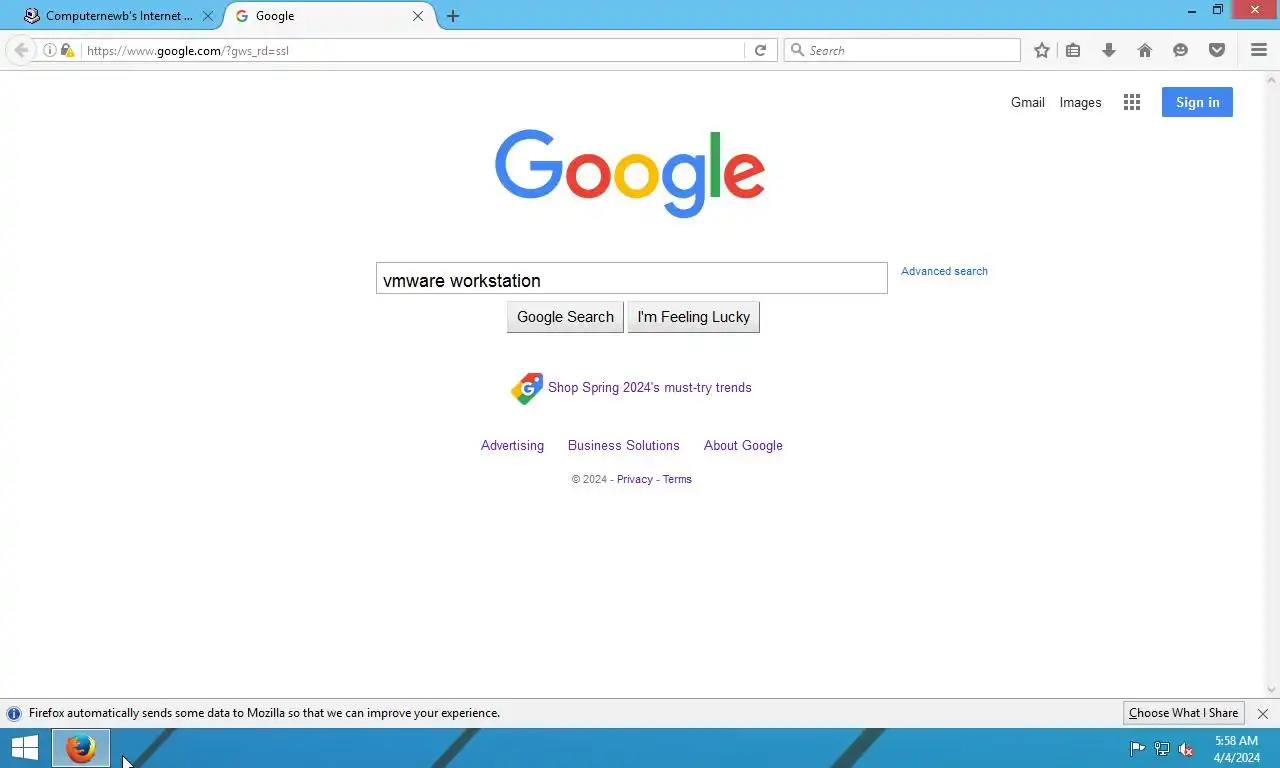The width and height of the screenshot is (1280, 768).
Task: Click the magnifier icon in Firefox search box
Action: (797, 50)
